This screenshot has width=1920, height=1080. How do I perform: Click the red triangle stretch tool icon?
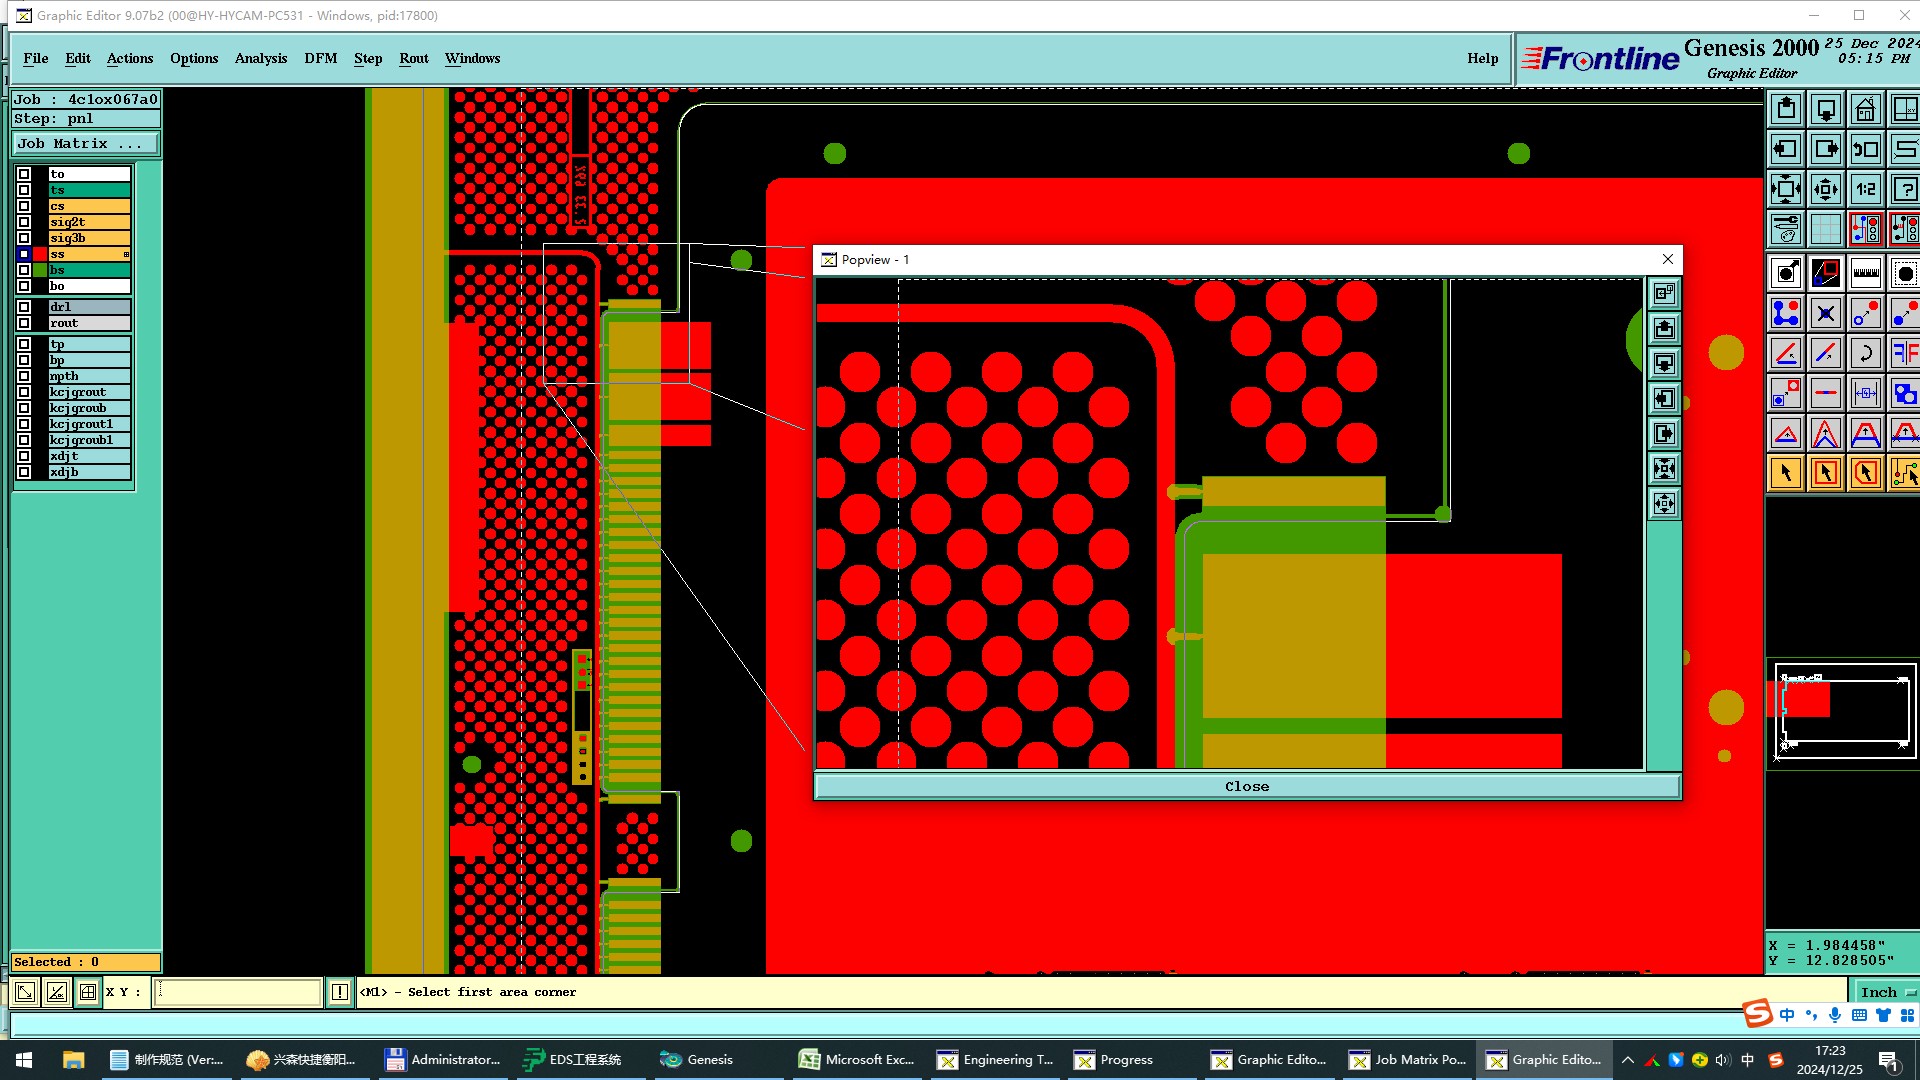coord(1786,433)
